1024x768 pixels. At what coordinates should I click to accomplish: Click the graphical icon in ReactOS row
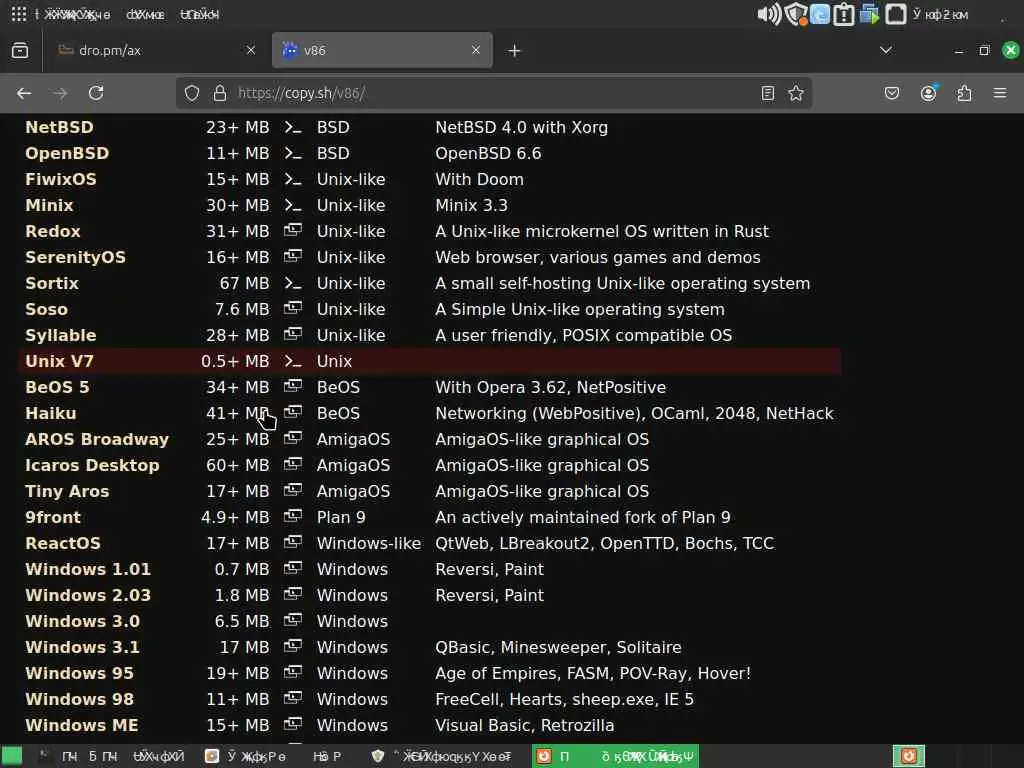pos(293,542)
